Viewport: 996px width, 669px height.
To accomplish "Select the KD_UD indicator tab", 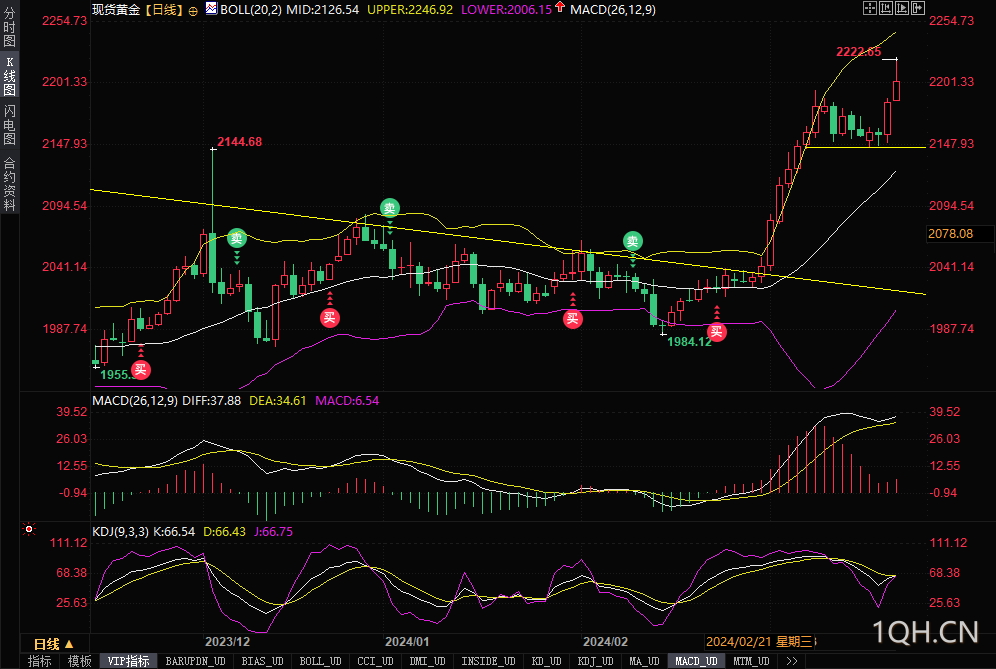I will 546,661.
